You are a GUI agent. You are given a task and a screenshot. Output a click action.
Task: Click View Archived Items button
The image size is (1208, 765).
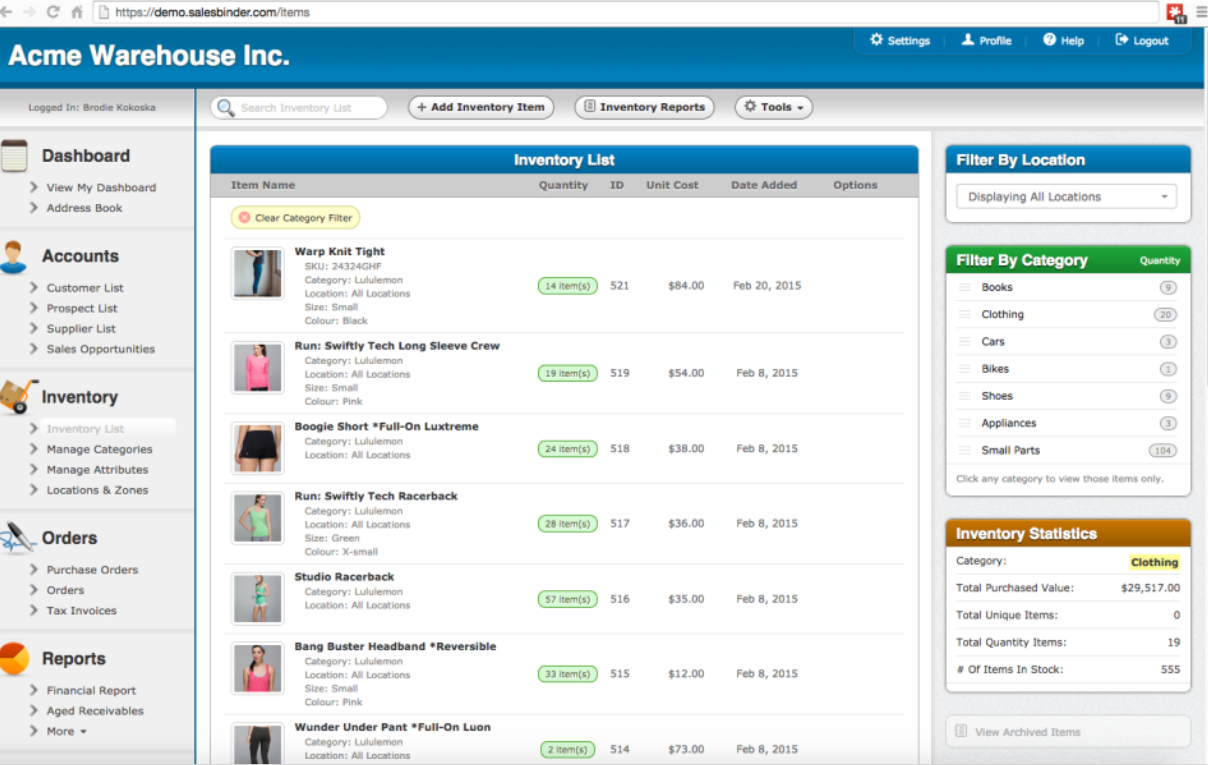pos(1067,731)
